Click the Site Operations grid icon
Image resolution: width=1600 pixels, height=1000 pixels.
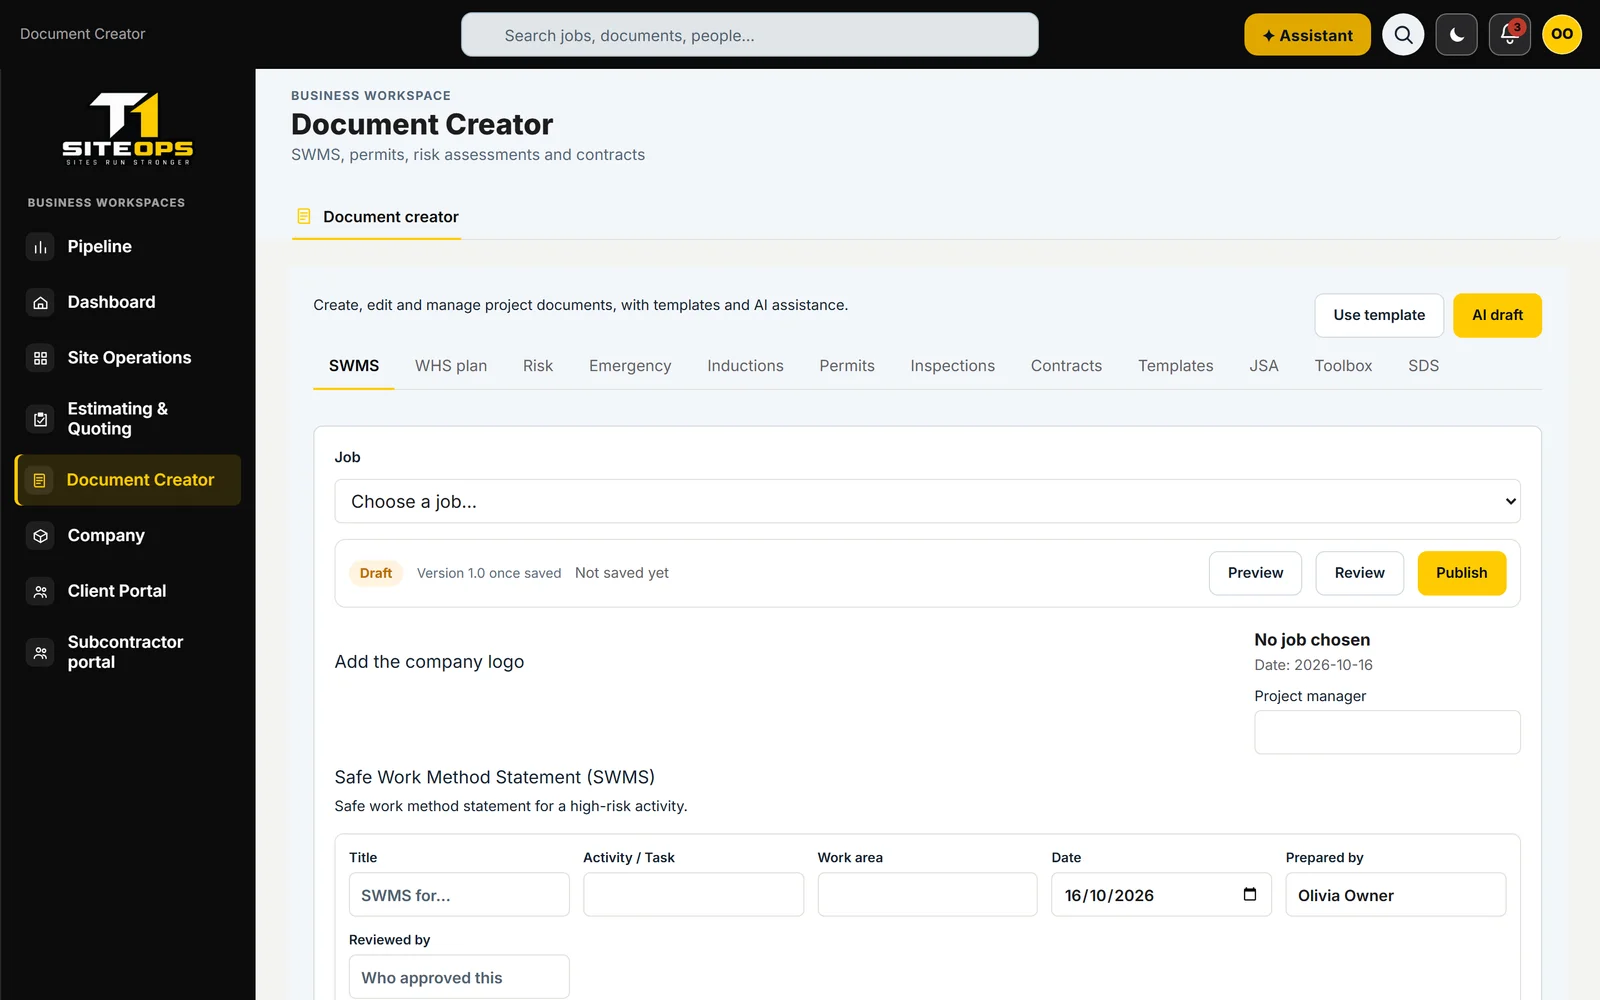[40, 358]
